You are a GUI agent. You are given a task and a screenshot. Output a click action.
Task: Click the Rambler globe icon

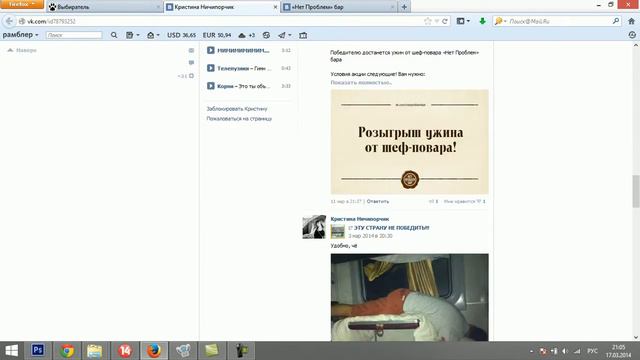(266, 35)
